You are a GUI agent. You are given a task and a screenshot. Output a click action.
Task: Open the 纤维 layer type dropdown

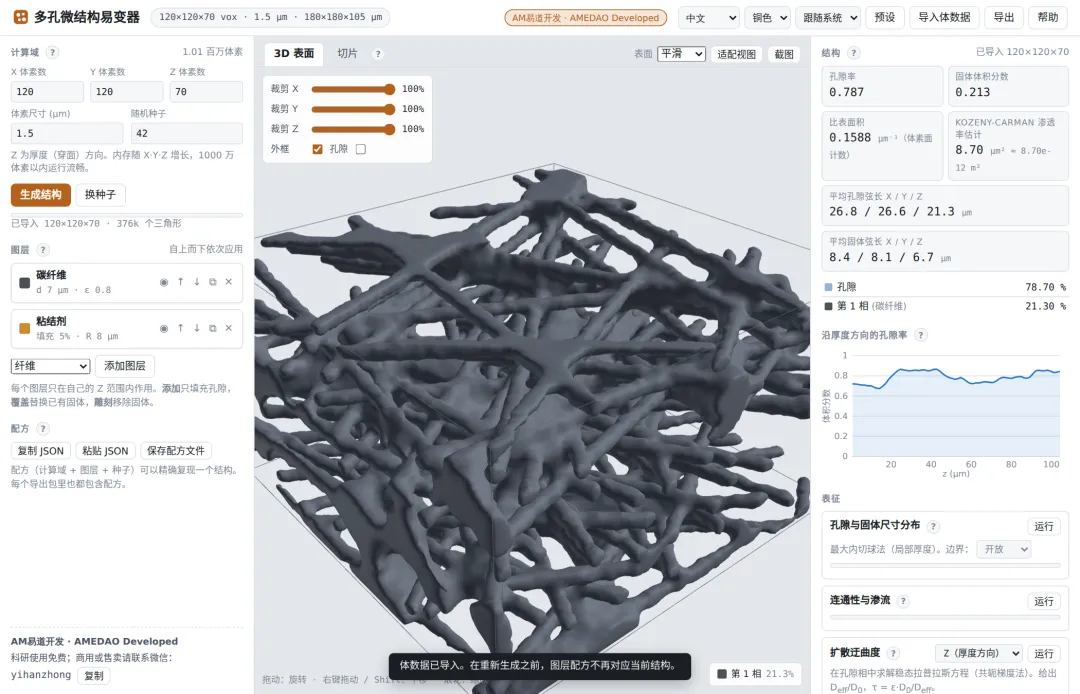click(50, 366)
